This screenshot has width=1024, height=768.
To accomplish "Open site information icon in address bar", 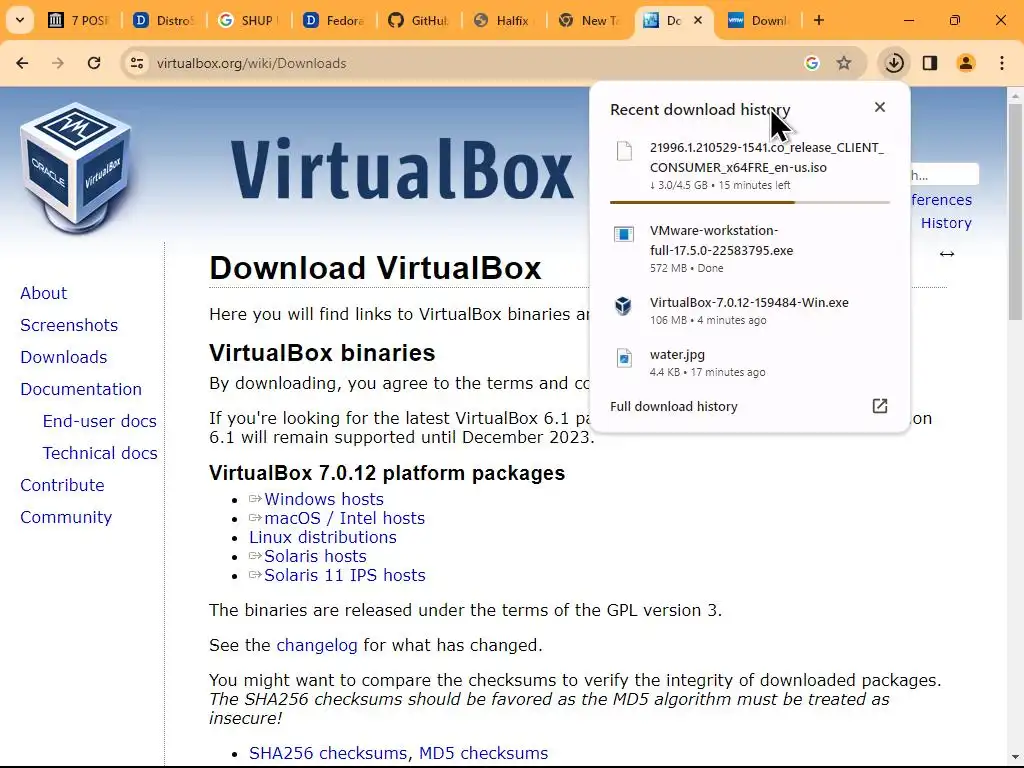I will [x=137, y=63].
